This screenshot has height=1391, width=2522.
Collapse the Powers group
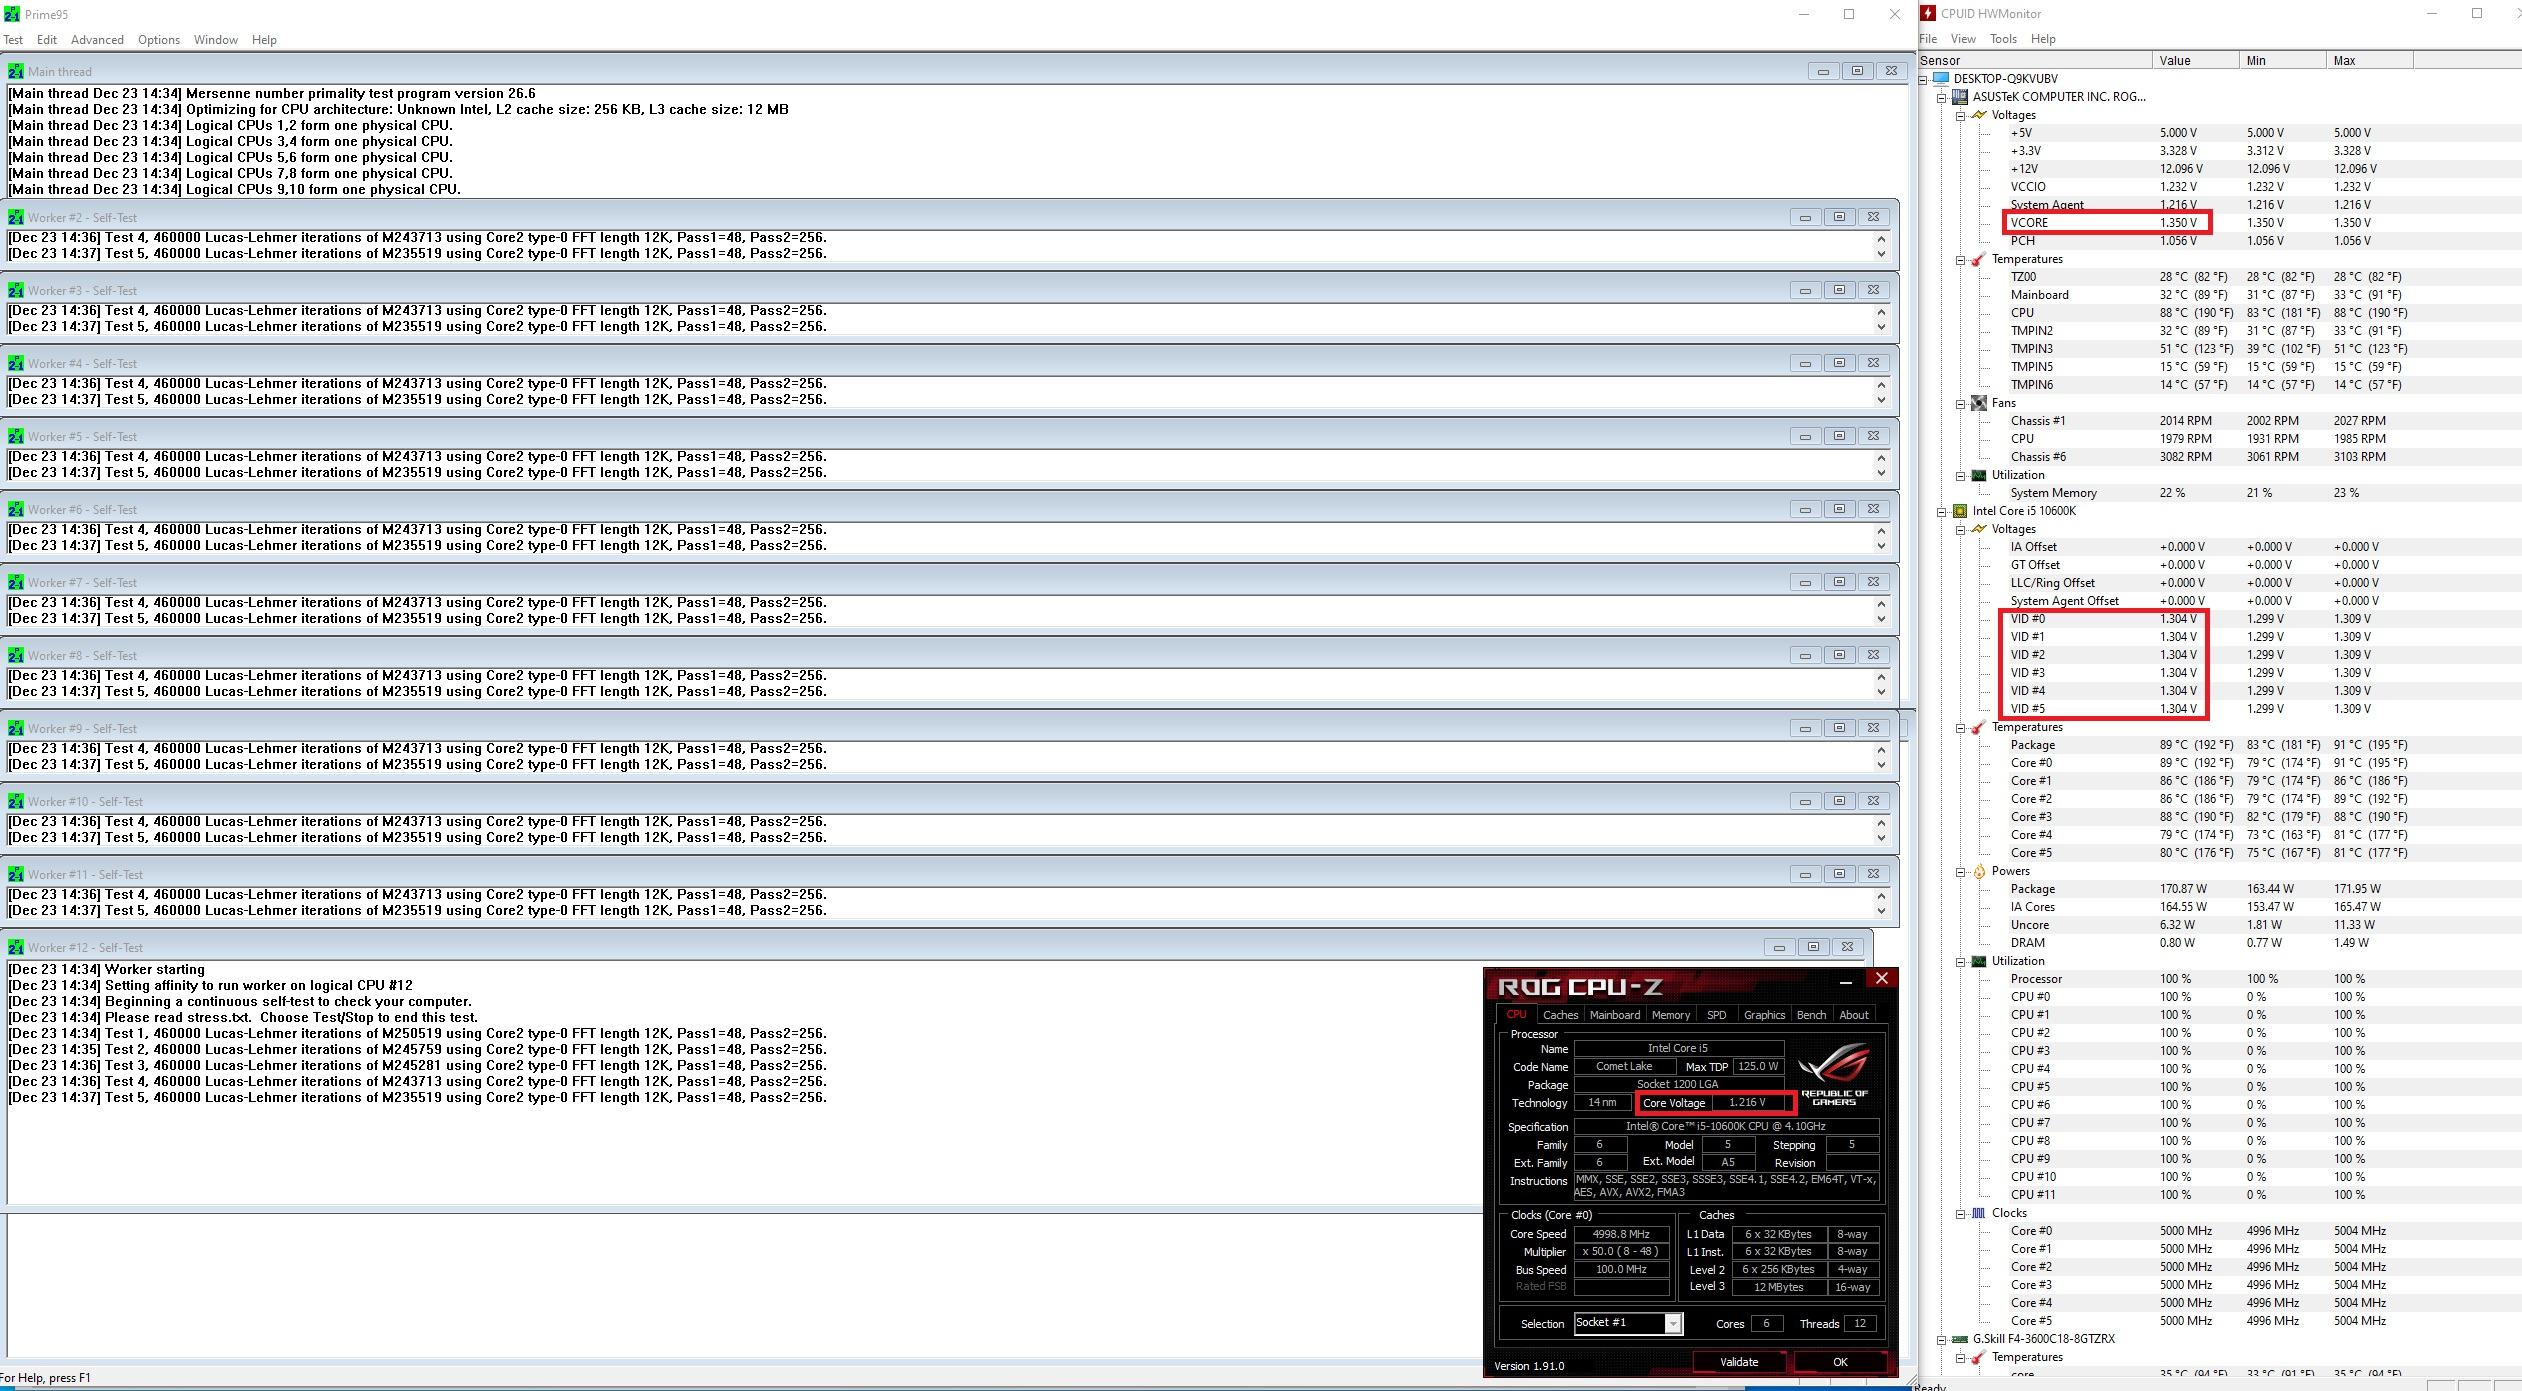(x=1961, y=871)
